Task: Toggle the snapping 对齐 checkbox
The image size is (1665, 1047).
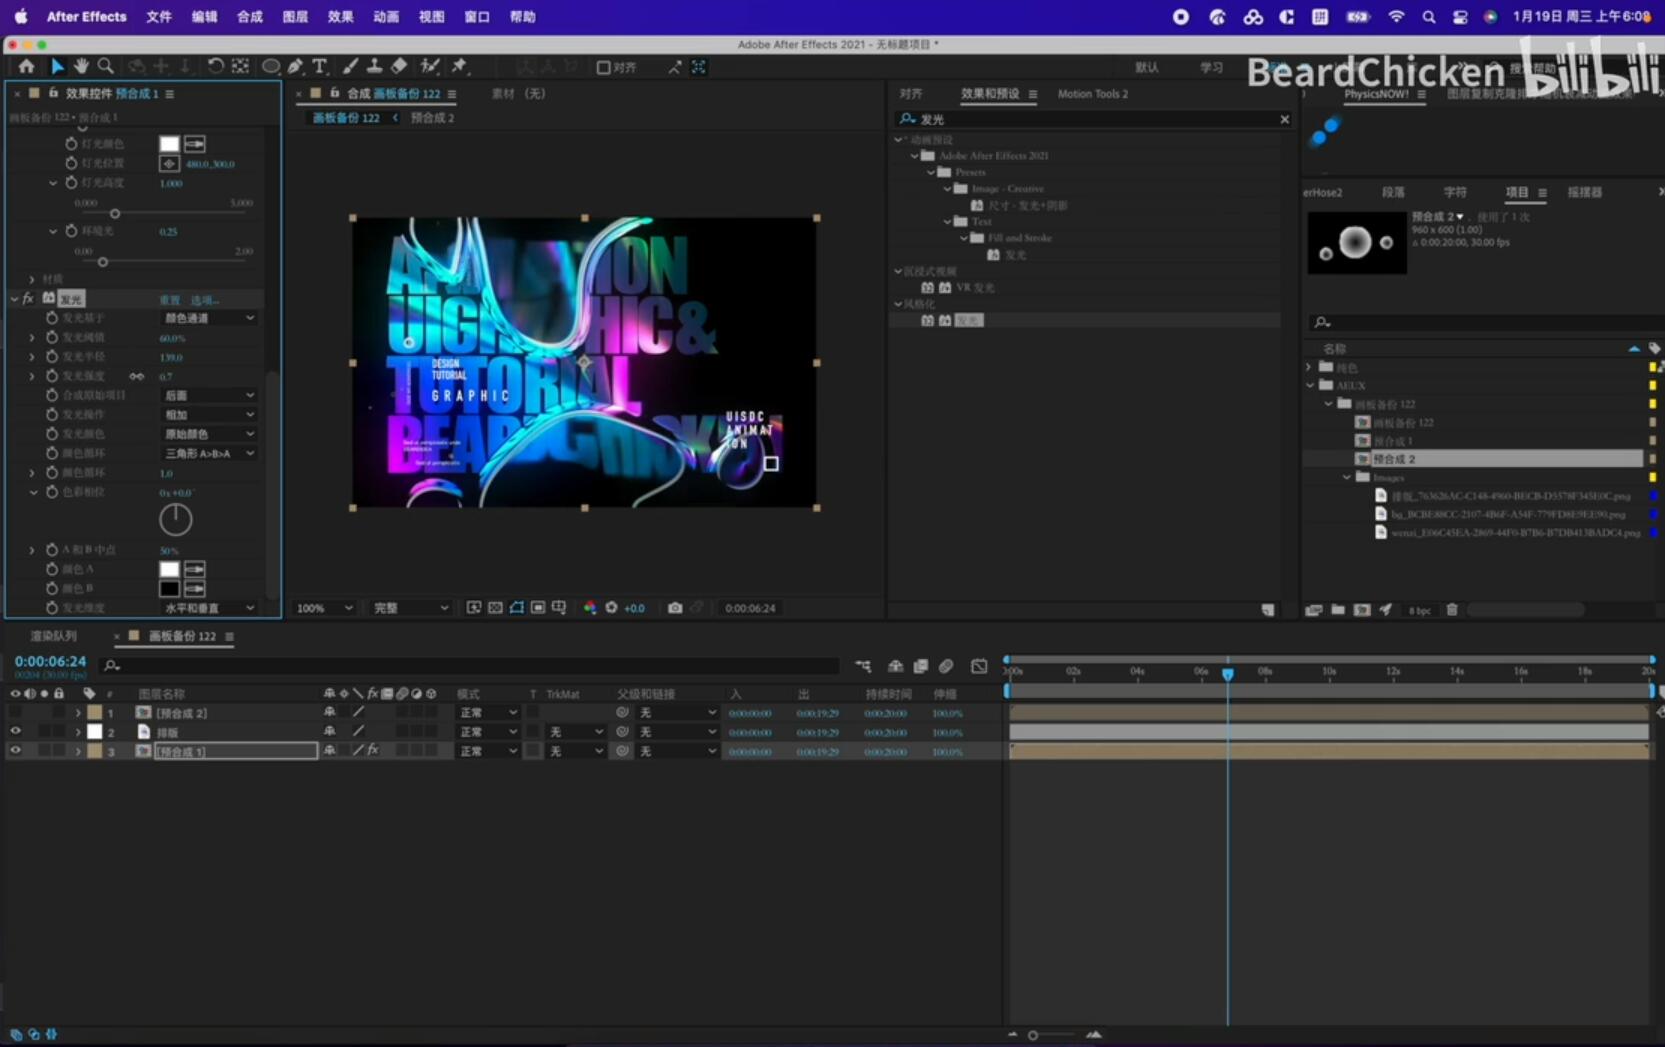Action: point(603,68)
